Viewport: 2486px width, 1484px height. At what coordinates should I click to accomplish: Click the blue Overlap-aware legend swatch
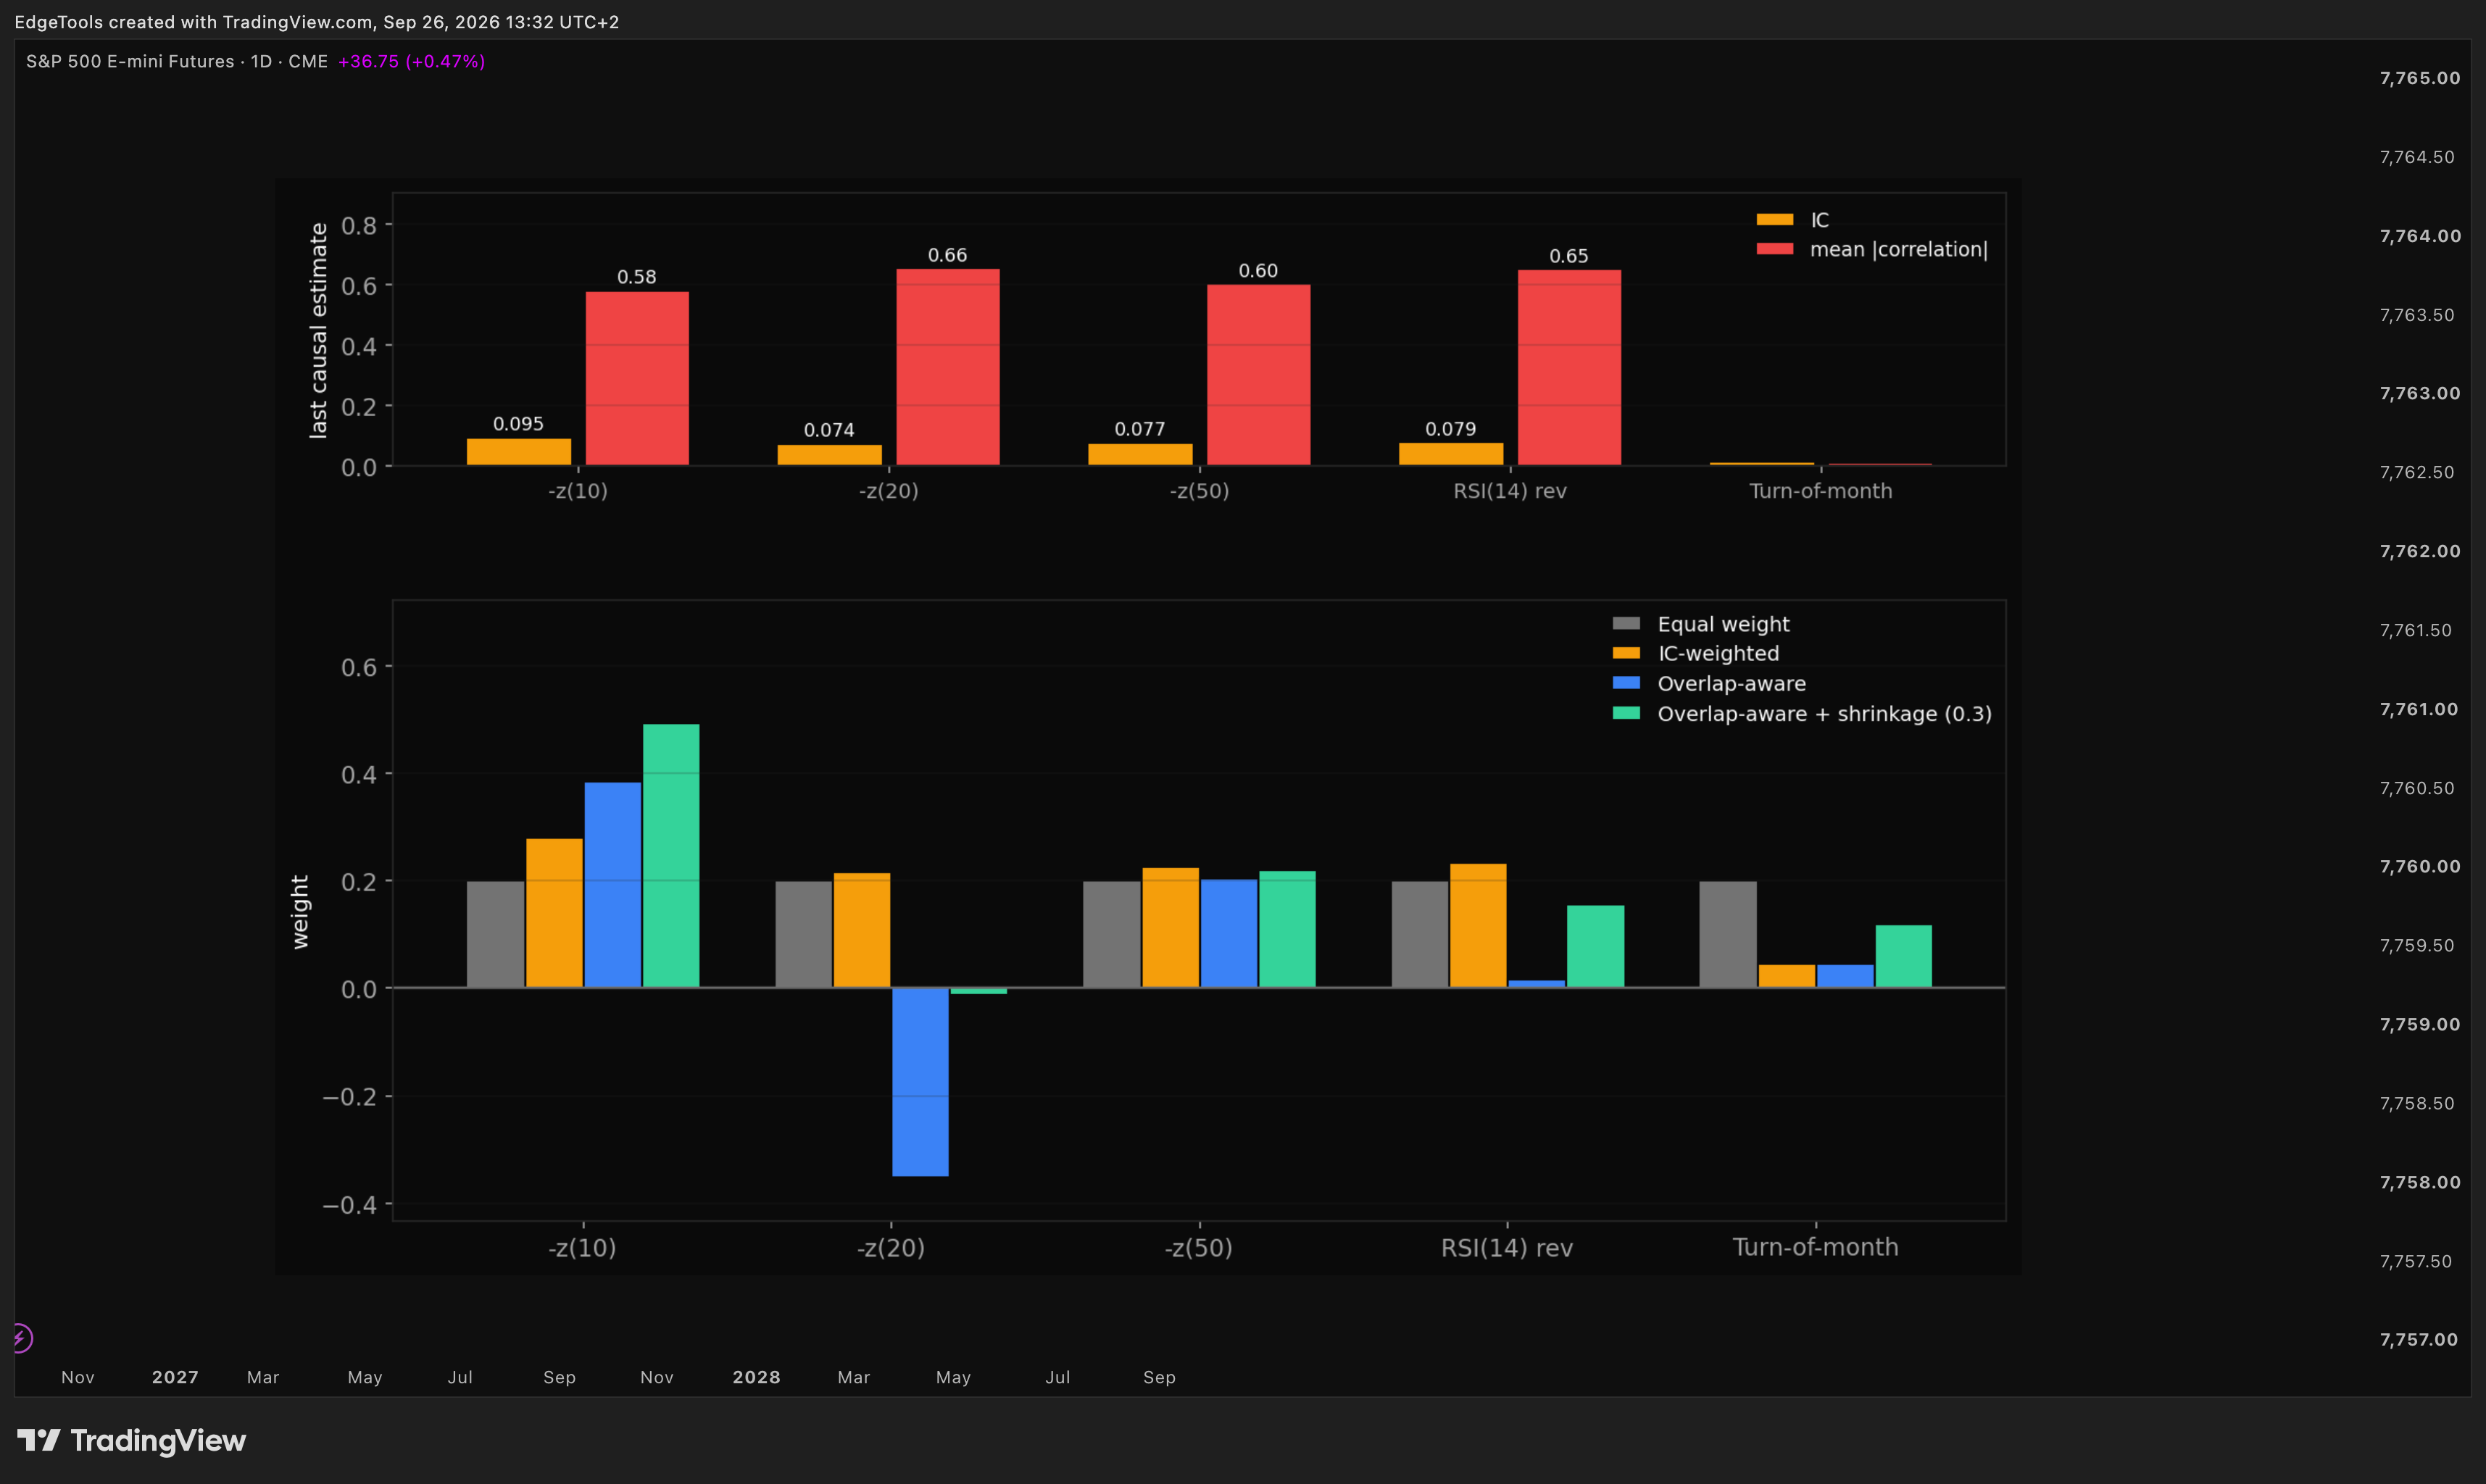pyautogui.click(x=1626, y=683)
